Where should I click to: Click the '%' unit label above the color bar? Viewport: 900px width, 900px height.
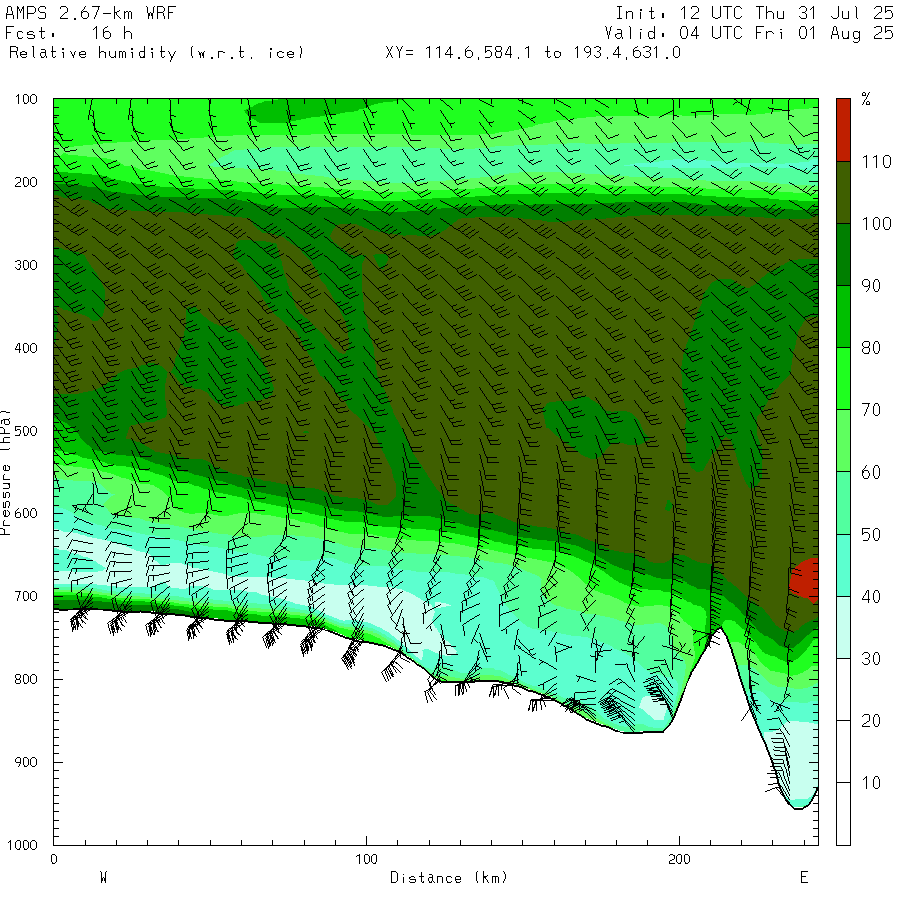click(866, 99)
